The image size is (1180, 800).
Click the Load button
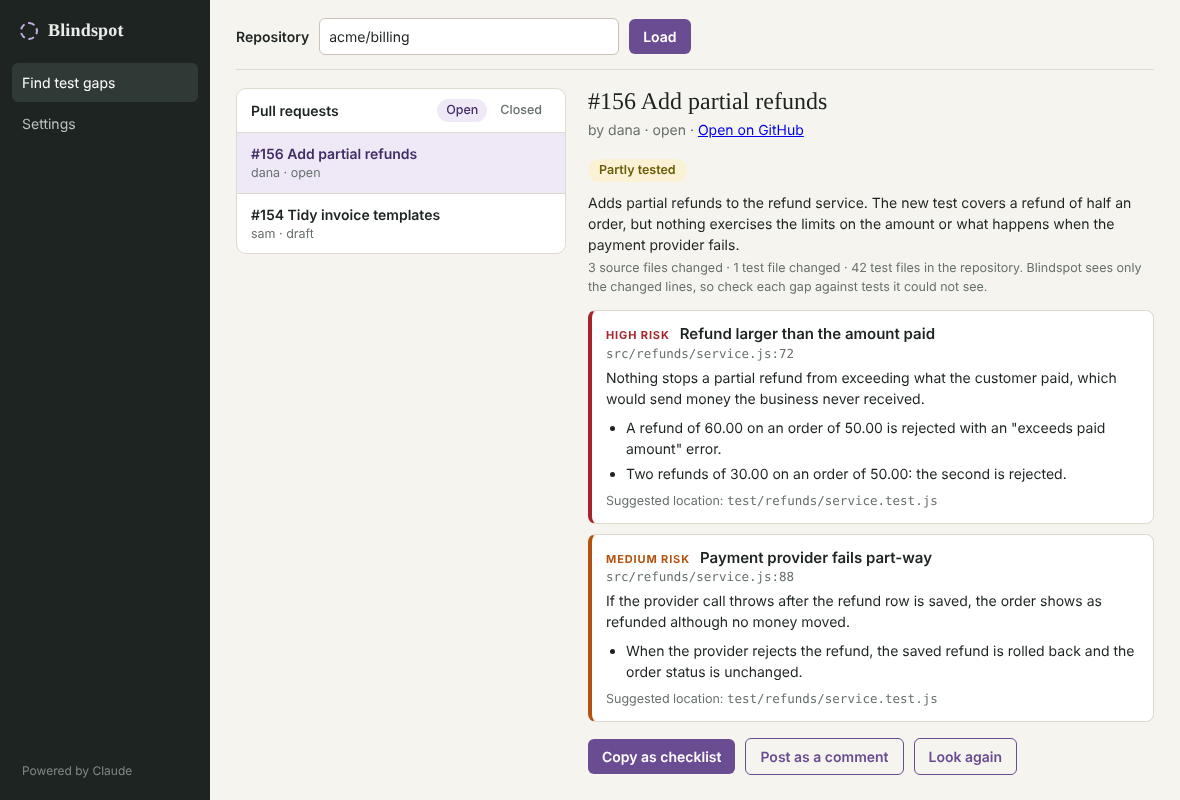[659, 37]
